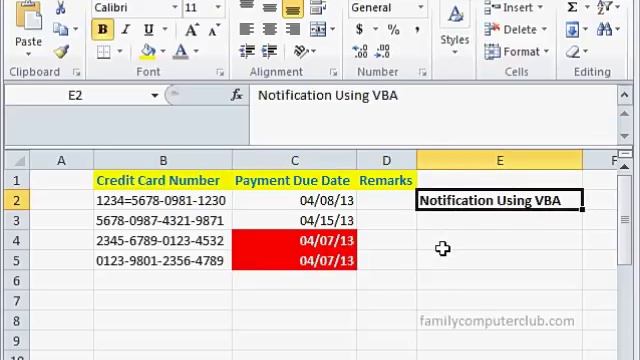The width and height of the screenshot is (640, 360).
Task: Open Number dialog launcher
Action: [x=422, y=72]
